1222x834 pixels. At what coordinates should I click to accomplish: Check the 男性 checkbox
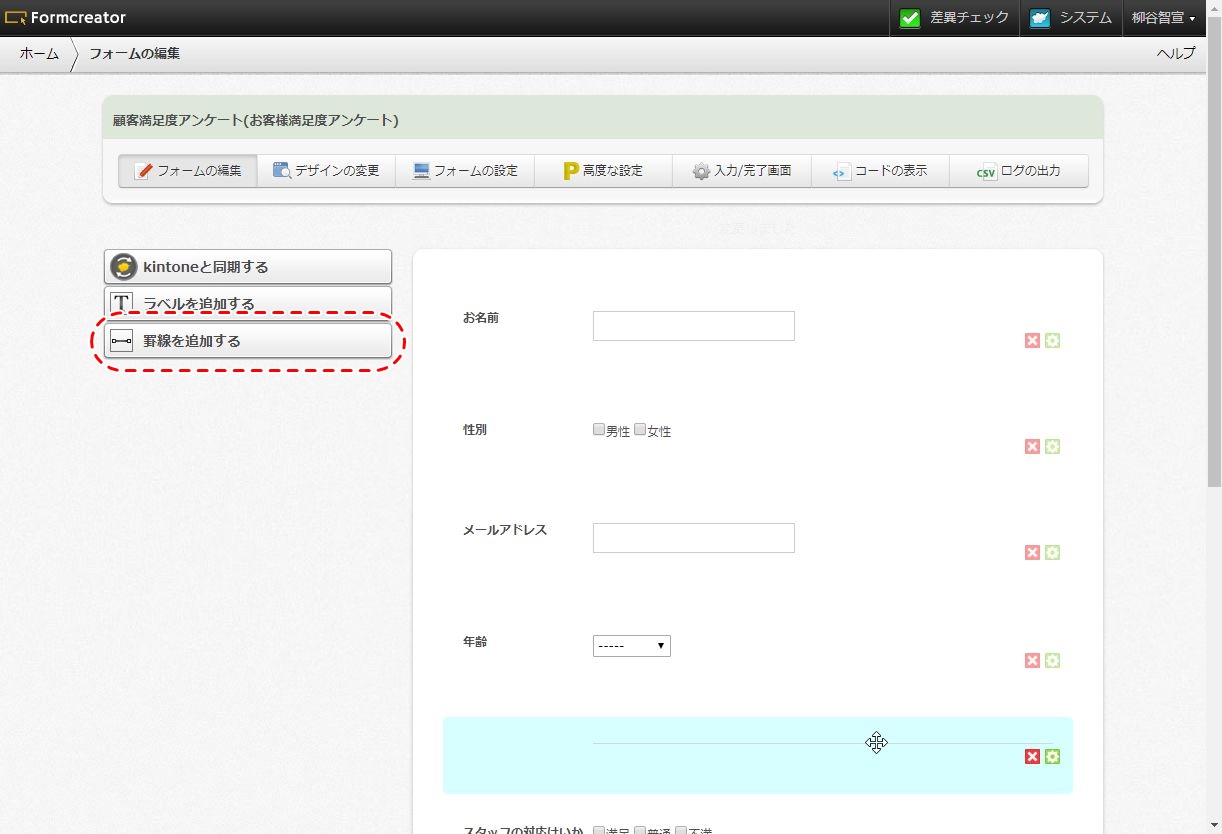599,430
